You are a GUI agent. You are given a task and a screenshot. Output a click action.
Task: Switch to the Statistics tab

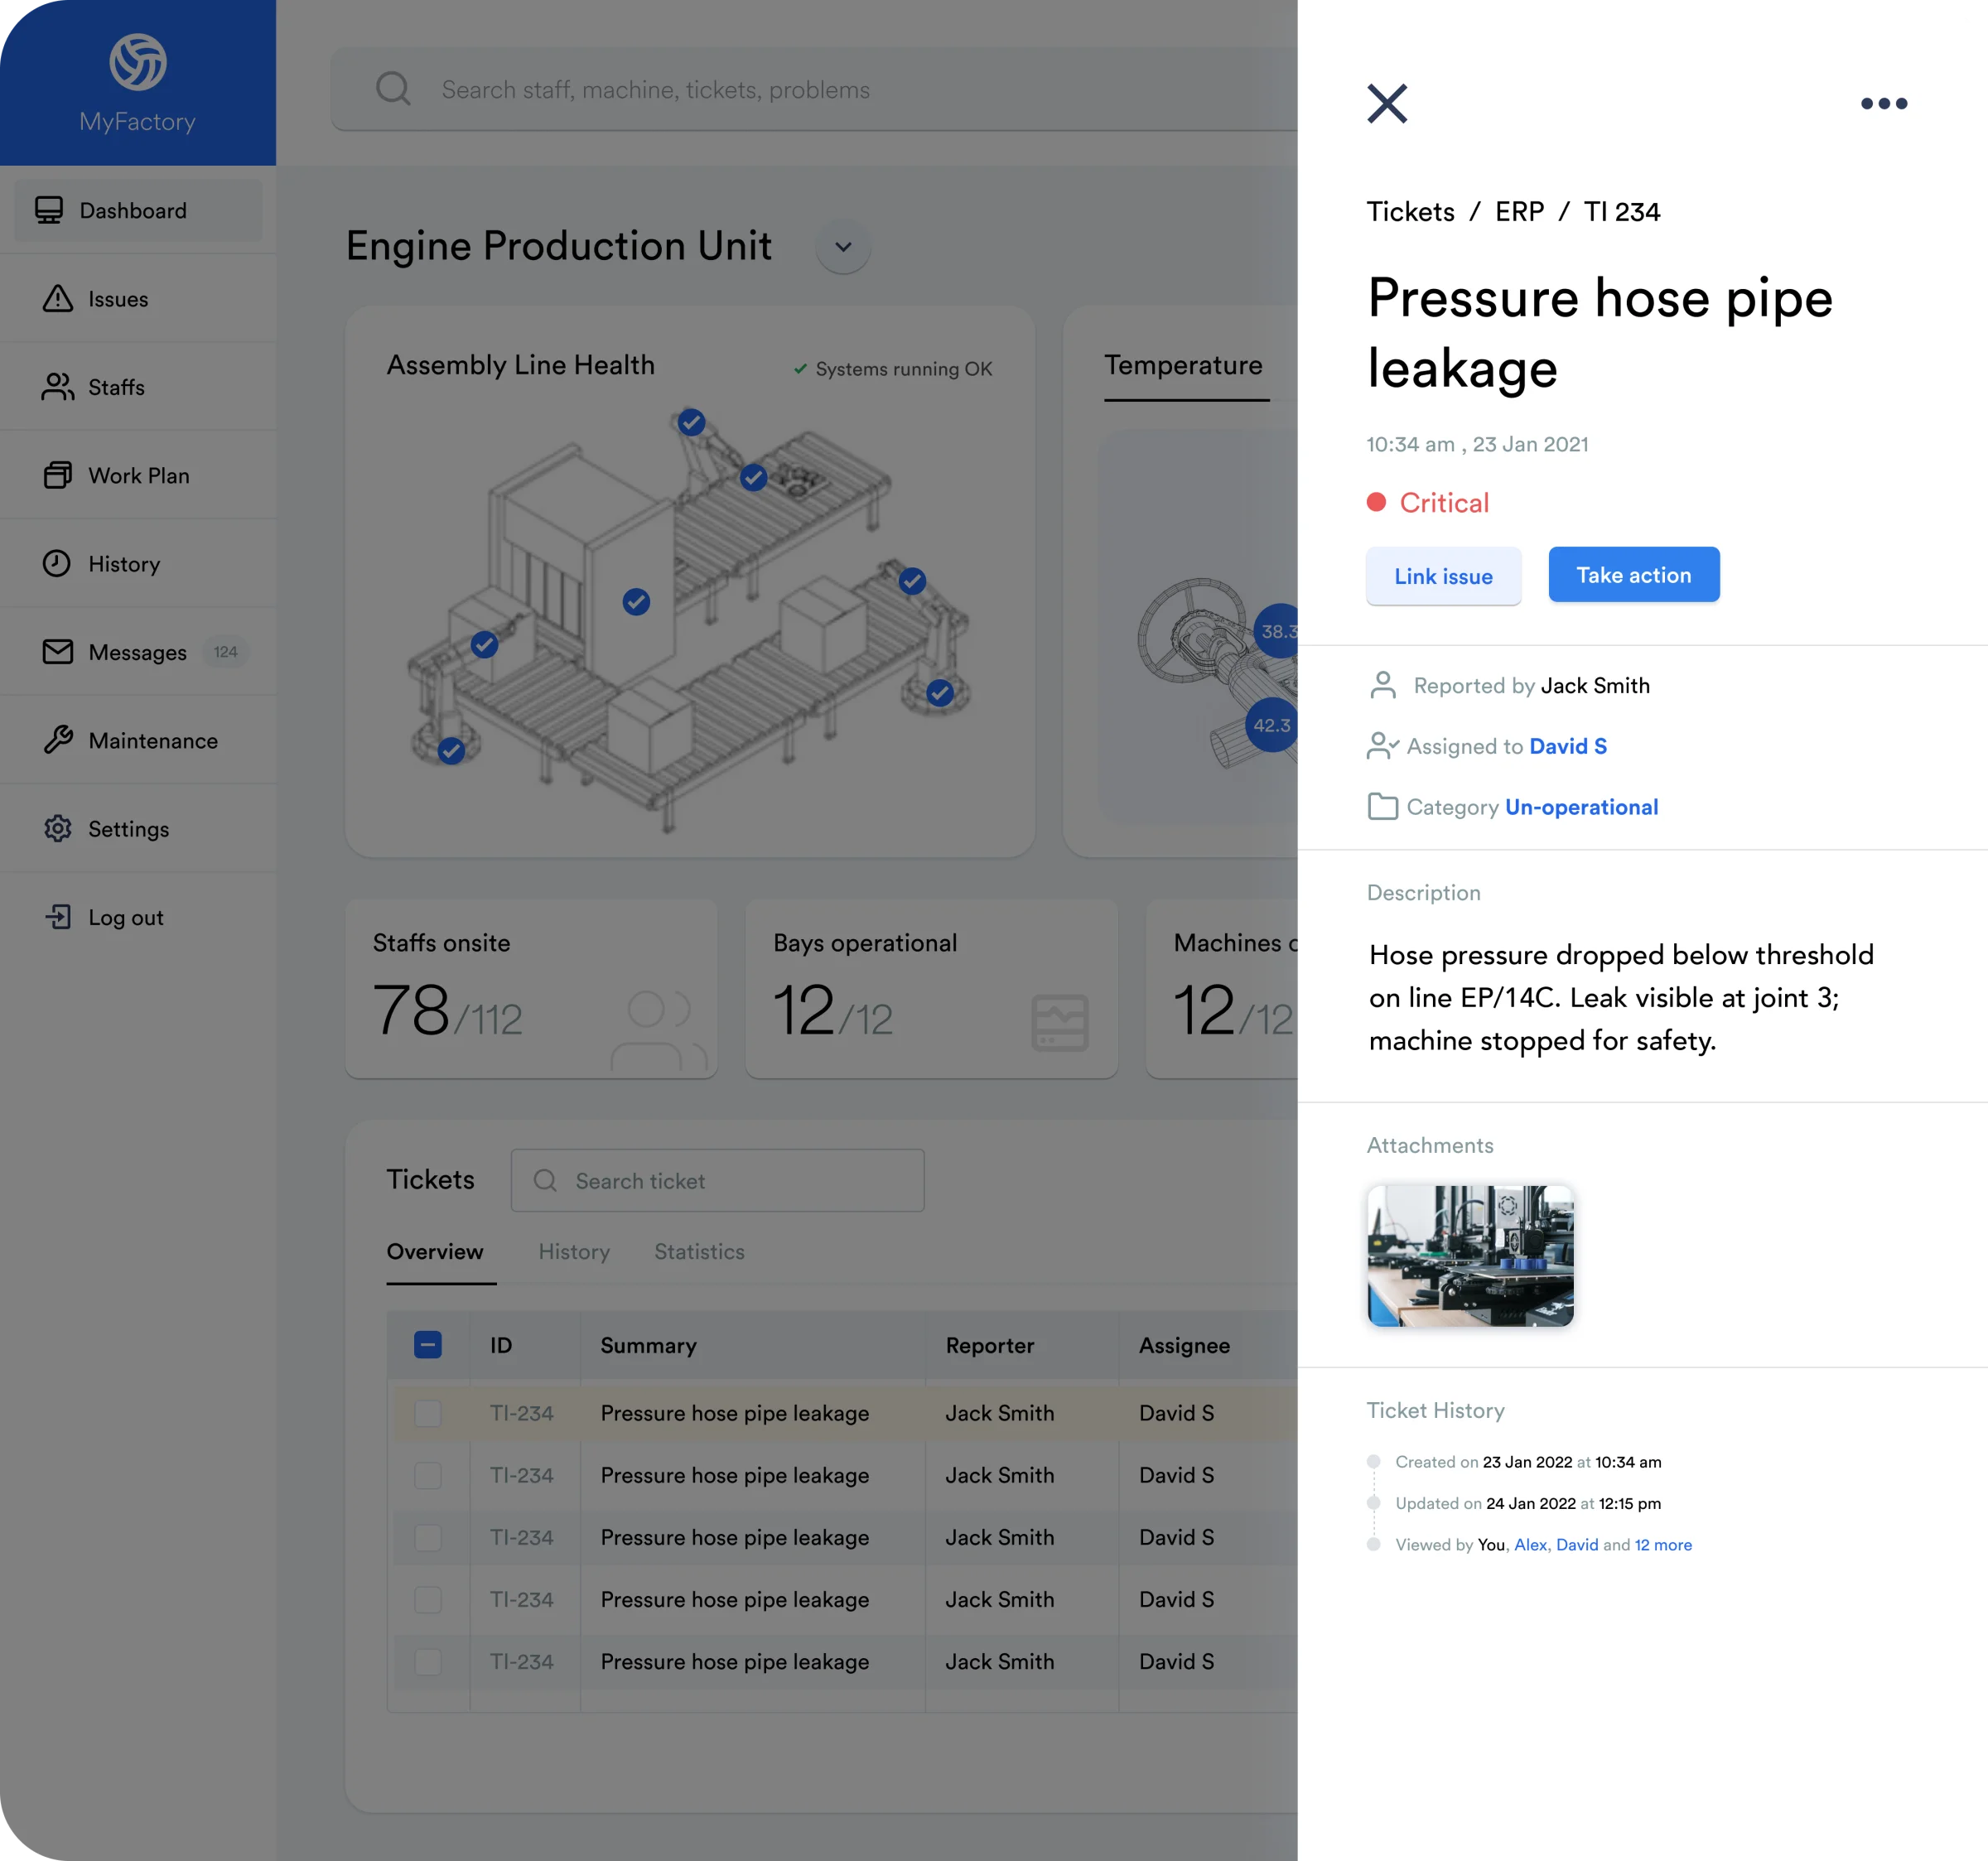click(699, 1251)
